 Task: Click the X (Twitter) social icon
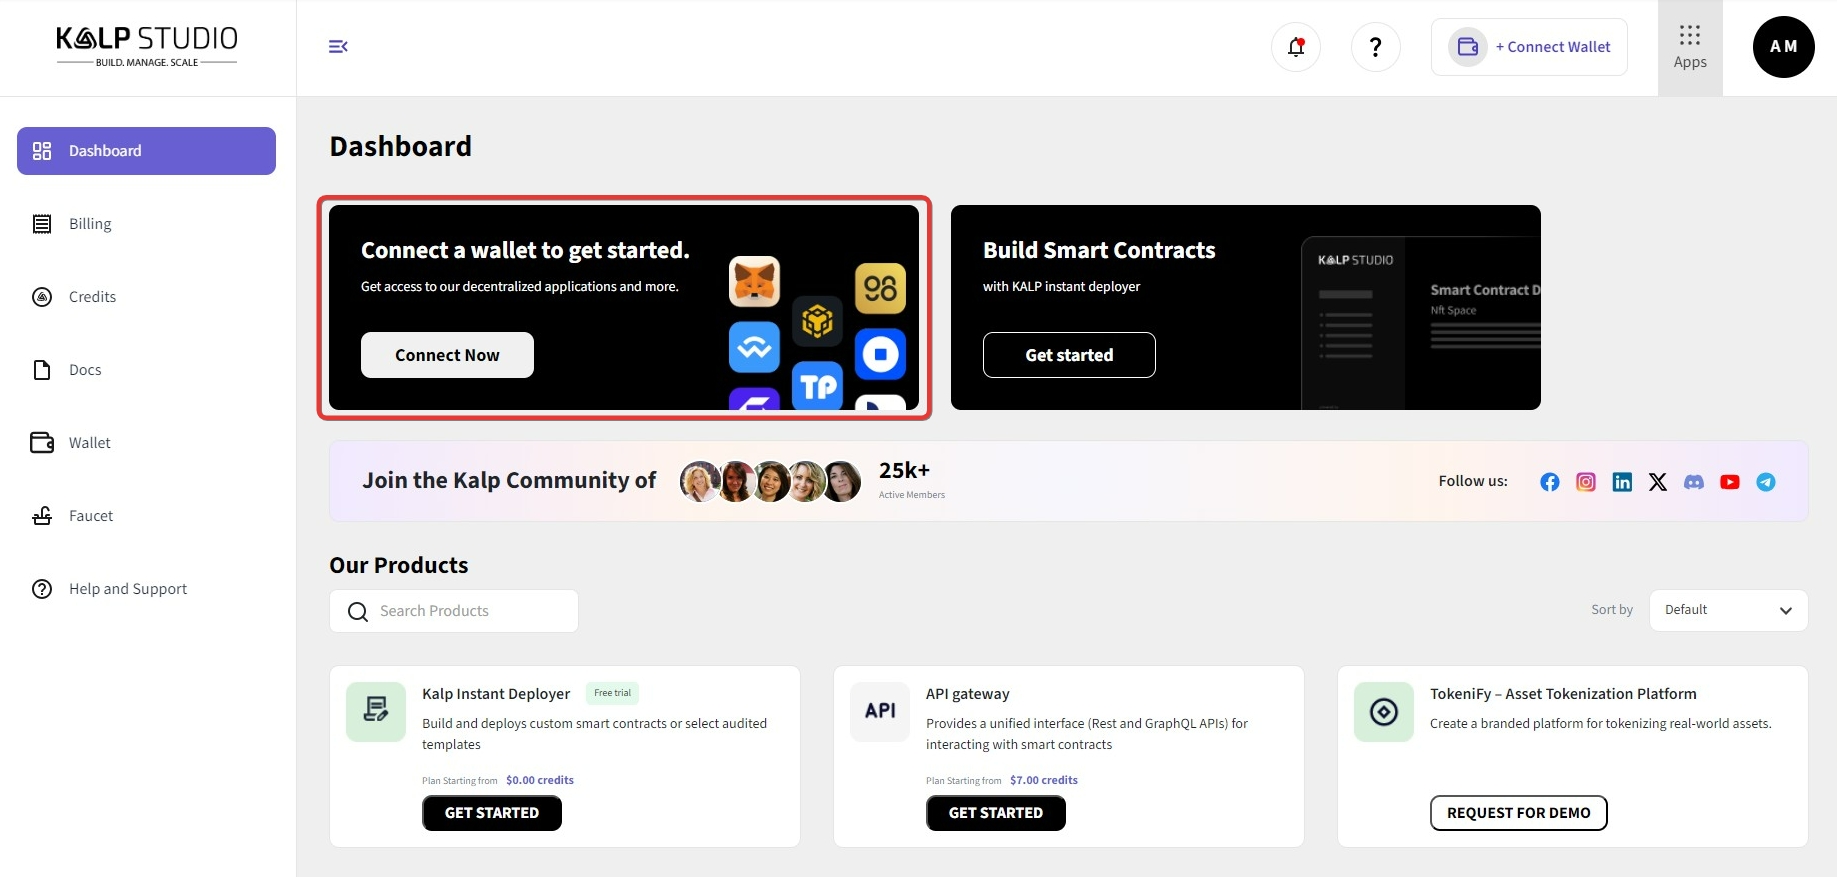click(x=1657, y=482)
